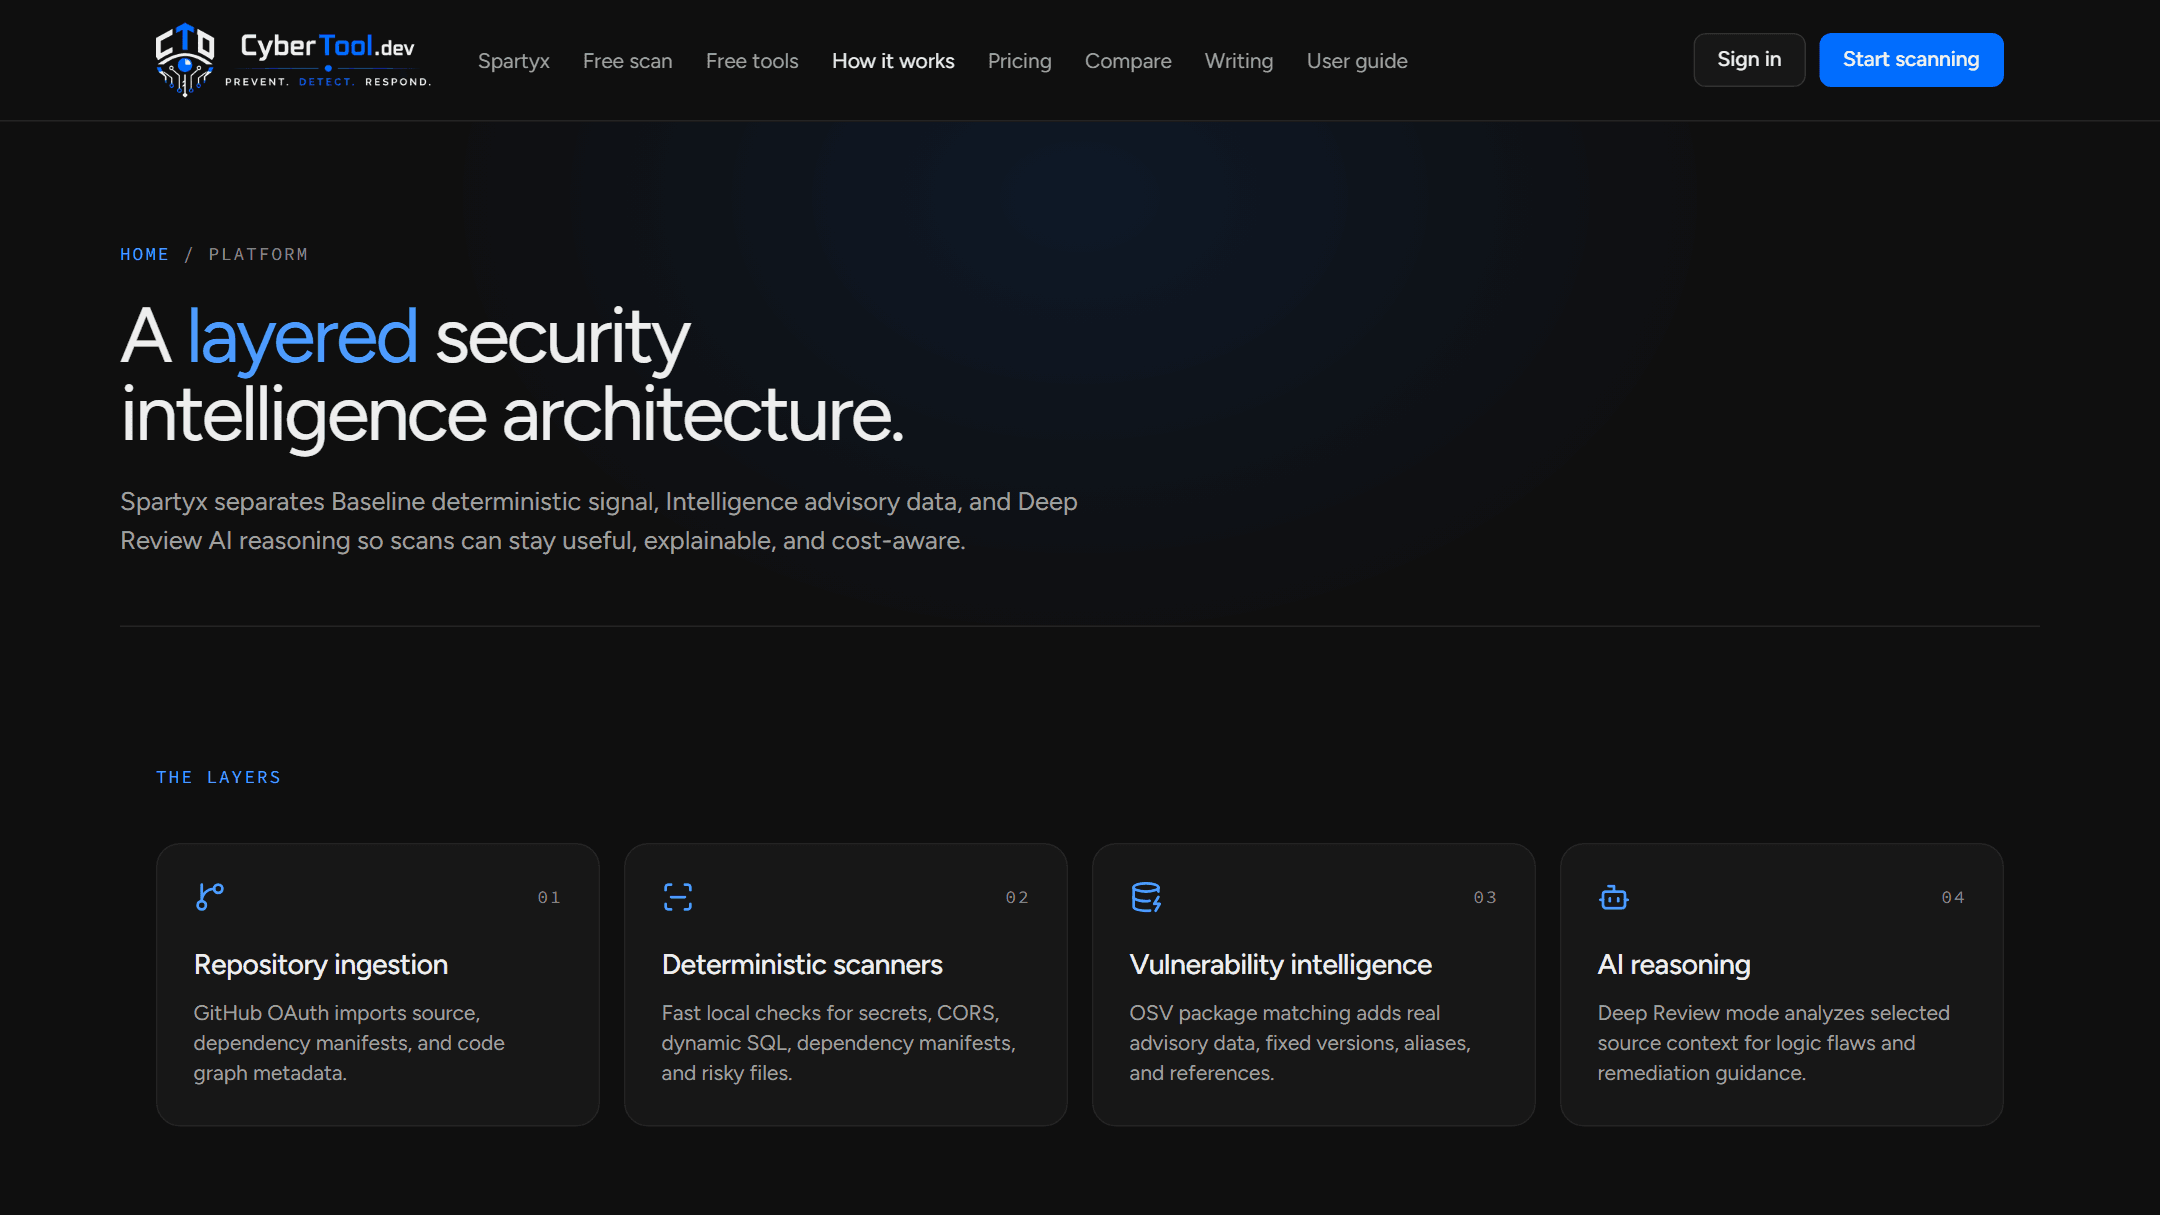Screen dimensions: 2160x1215
Task: Click the 04 number on fourth card
Action: (1953, 898)
